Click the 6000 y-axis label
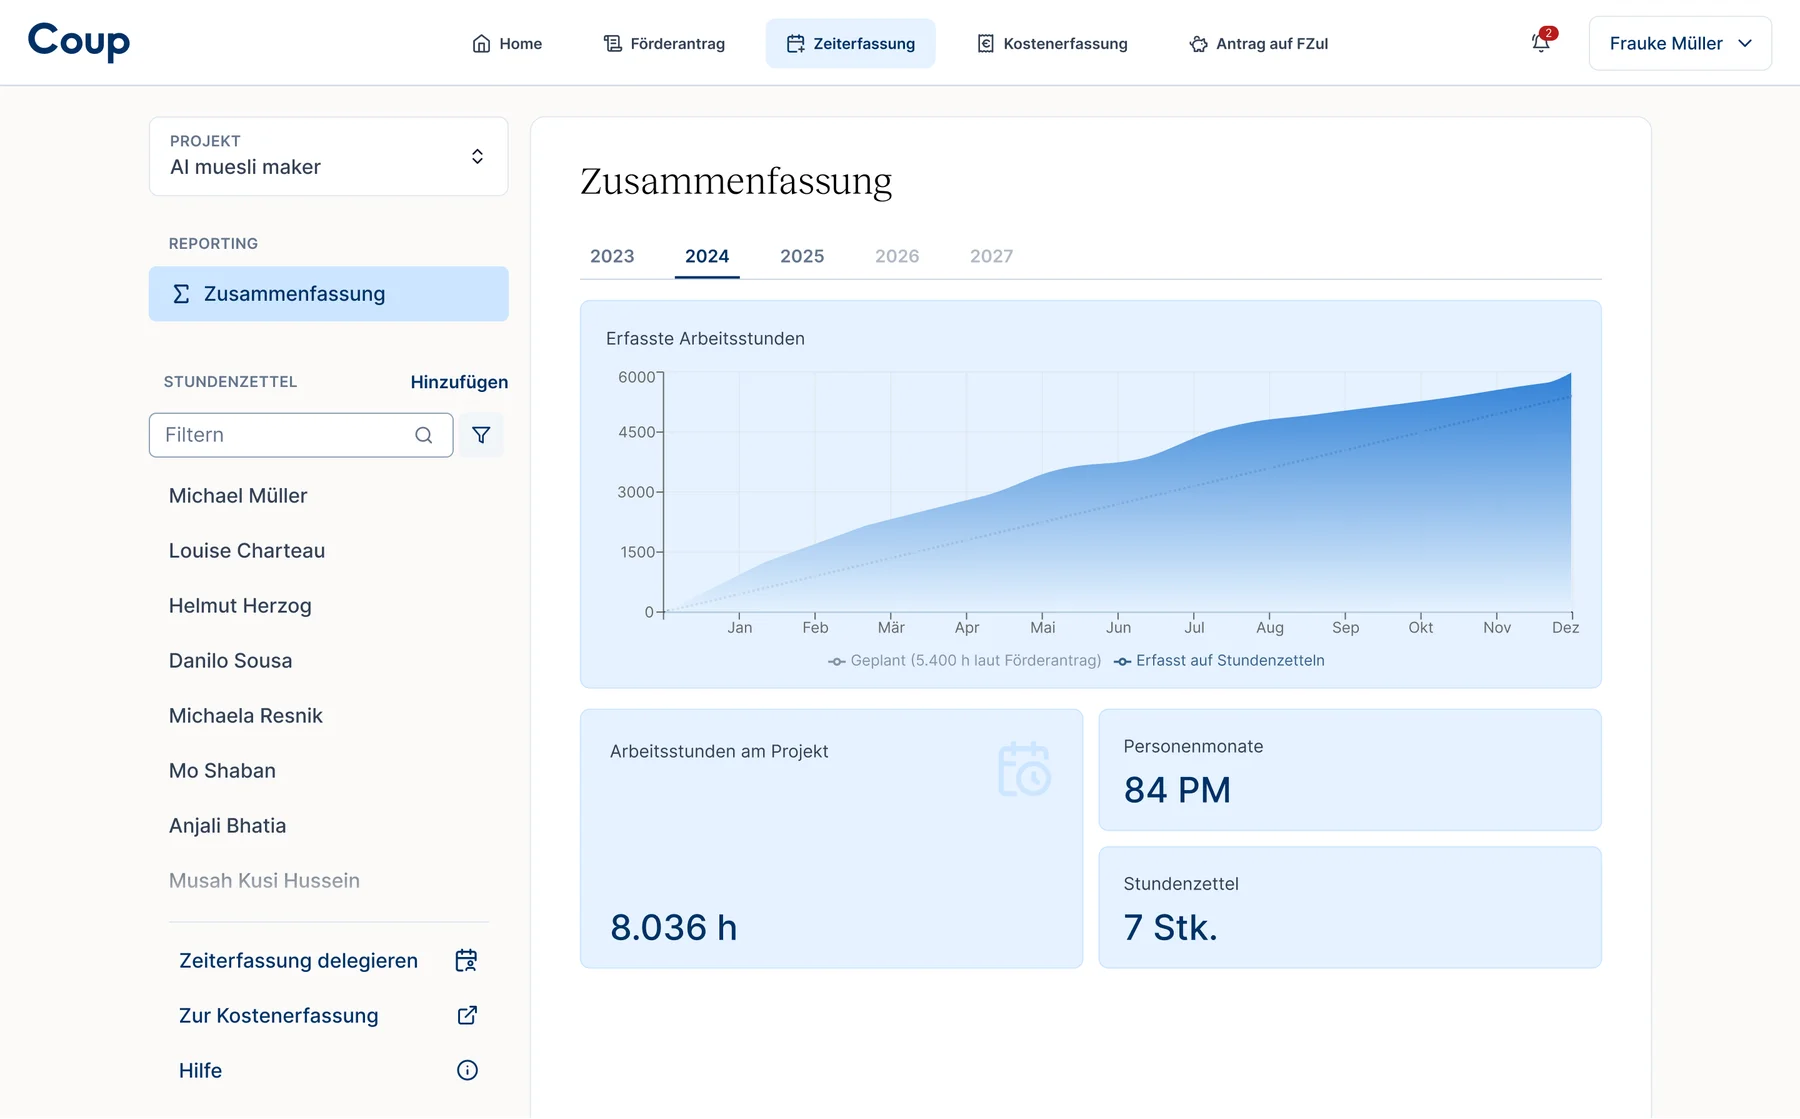The image size is (1800, 1119). tap(637, 377)
